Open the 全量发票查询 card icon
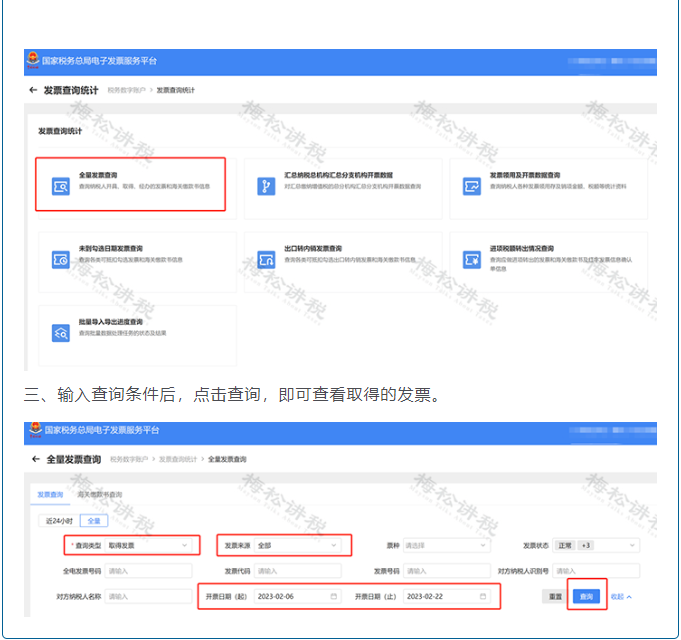This screenshot has height=640, width=681. [x=61, y=186]
